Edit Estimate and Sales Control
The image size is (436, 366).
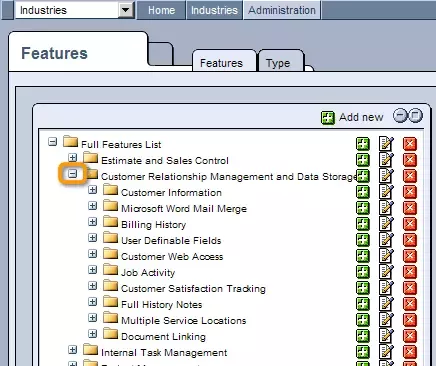(x=386, y=160)
